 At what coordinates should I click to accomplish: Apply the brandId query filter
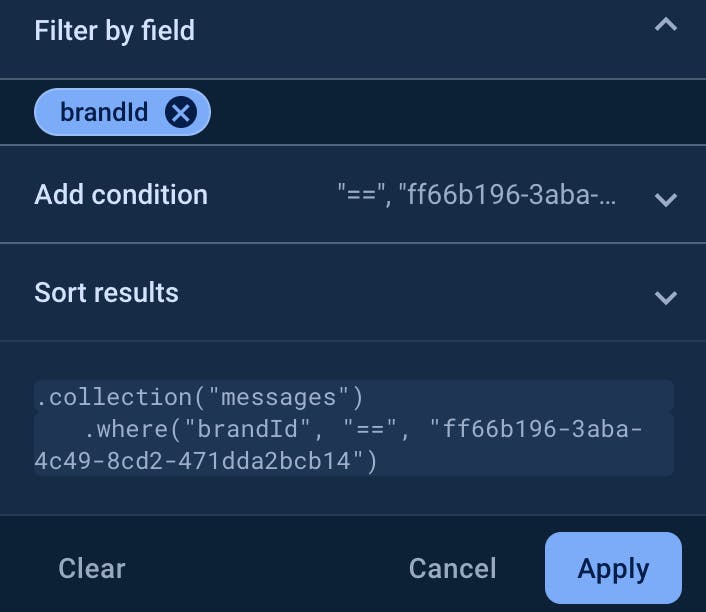click(x=613, y=568)
